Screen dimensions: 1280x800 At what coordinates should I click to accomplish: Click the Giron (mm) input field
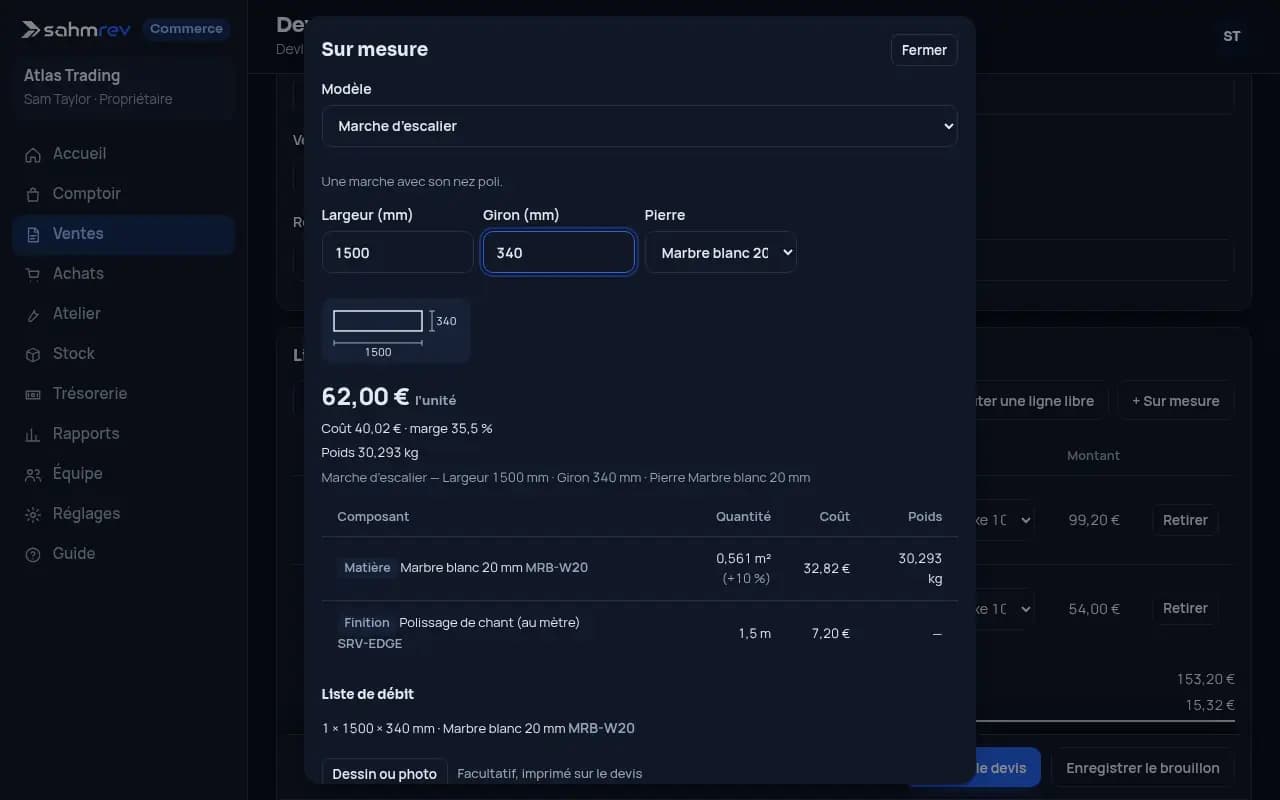tap(559, 253)
